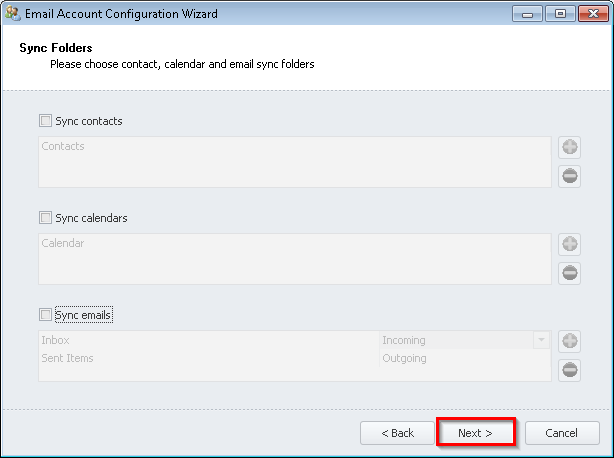614x458 pixels.
Task: Toggle the Sync calendars checkbox
Action: pyautogui.click(x=45, y=218)
